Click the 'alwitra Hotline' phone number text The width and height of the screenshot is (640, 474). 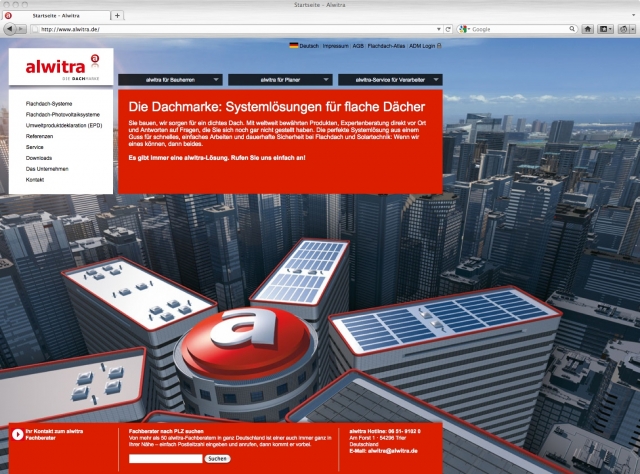(385, 431)
